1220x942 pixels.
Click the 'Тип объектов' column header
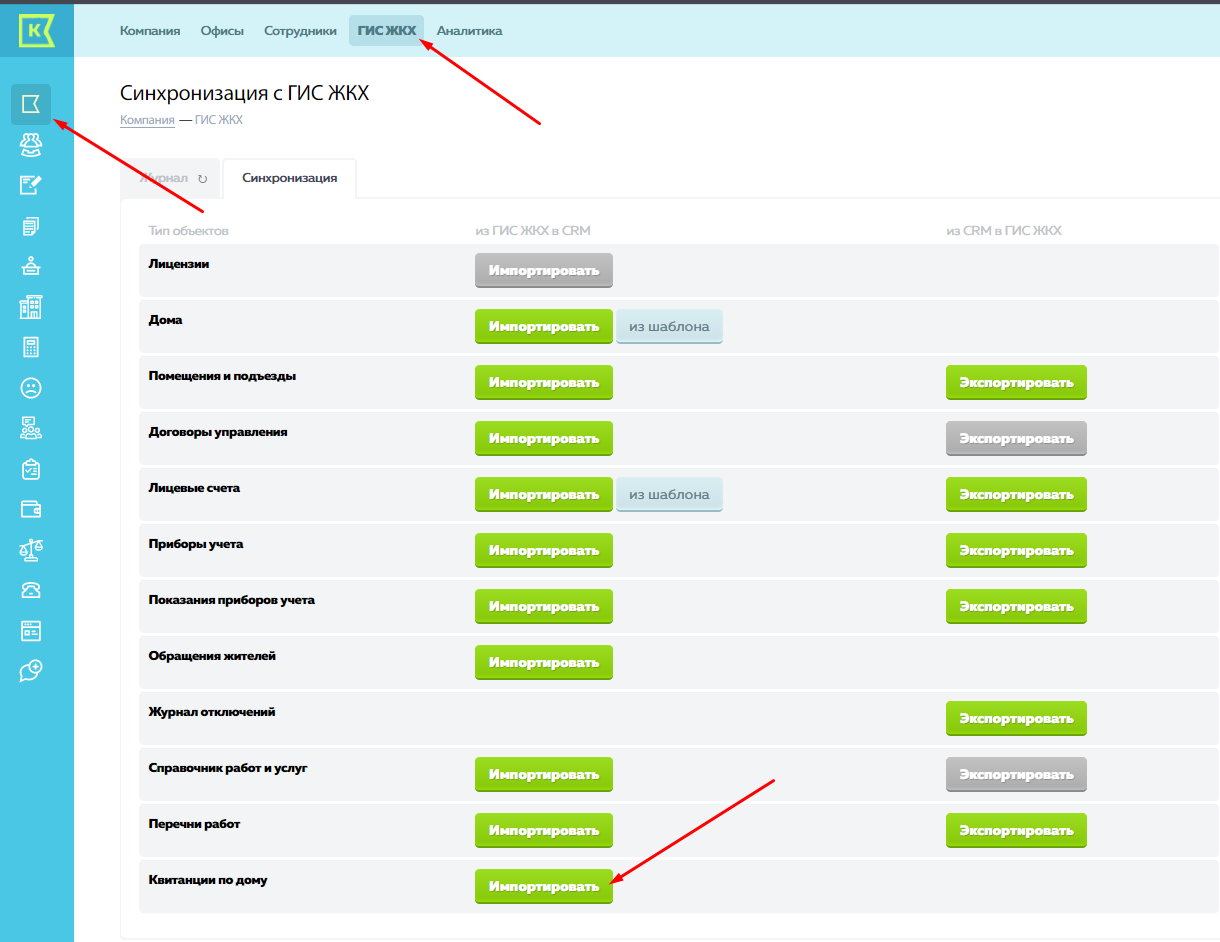(x=189, y=231)
